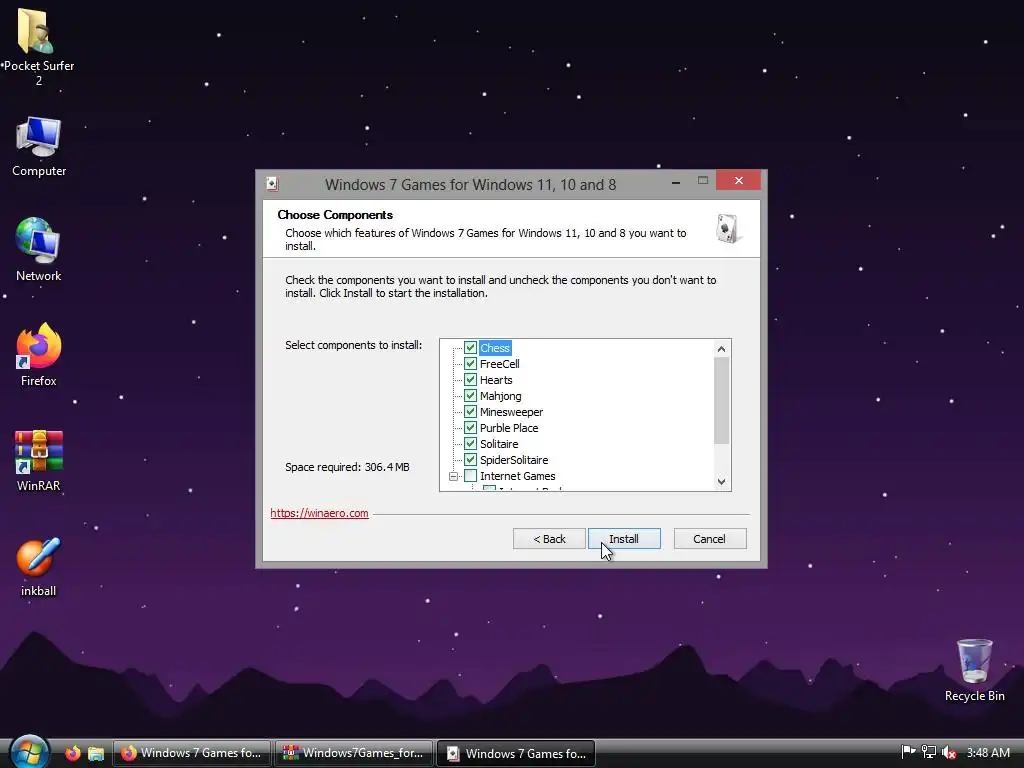Collapse the Internet Games tree node
Screen dimensions: 1024x768
coord(453,476)
